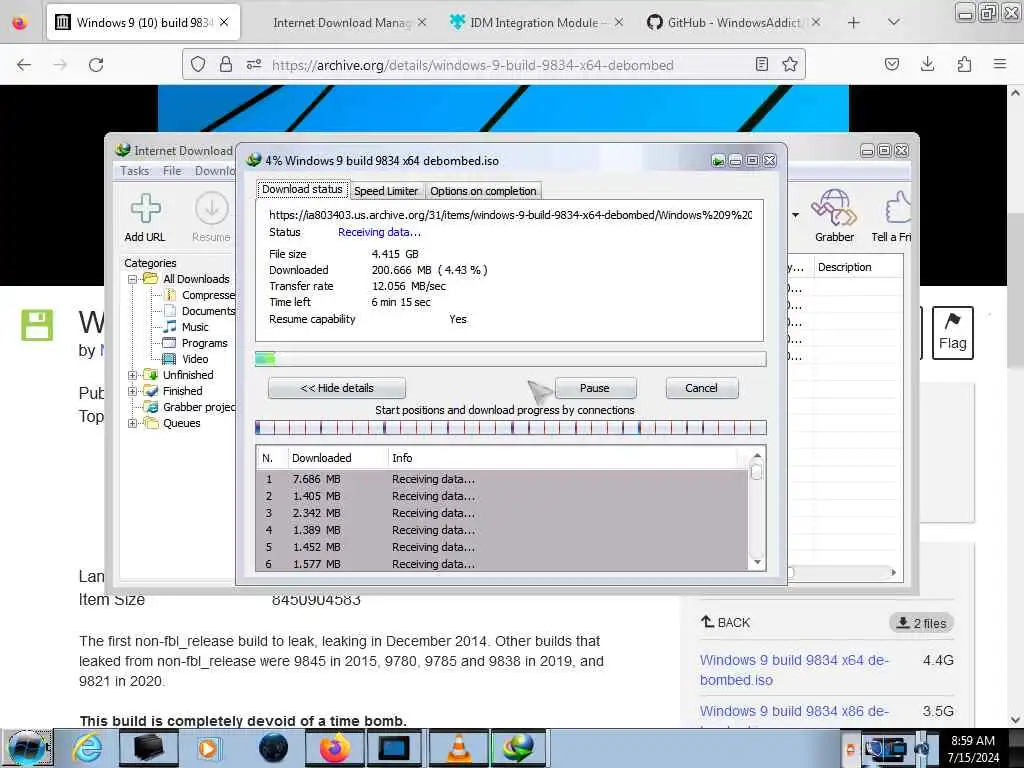Image resolution: width=1024 pixels, height=768 pixels.
Task: Switch to the Download status tab
Action: (x=302, y=189)
